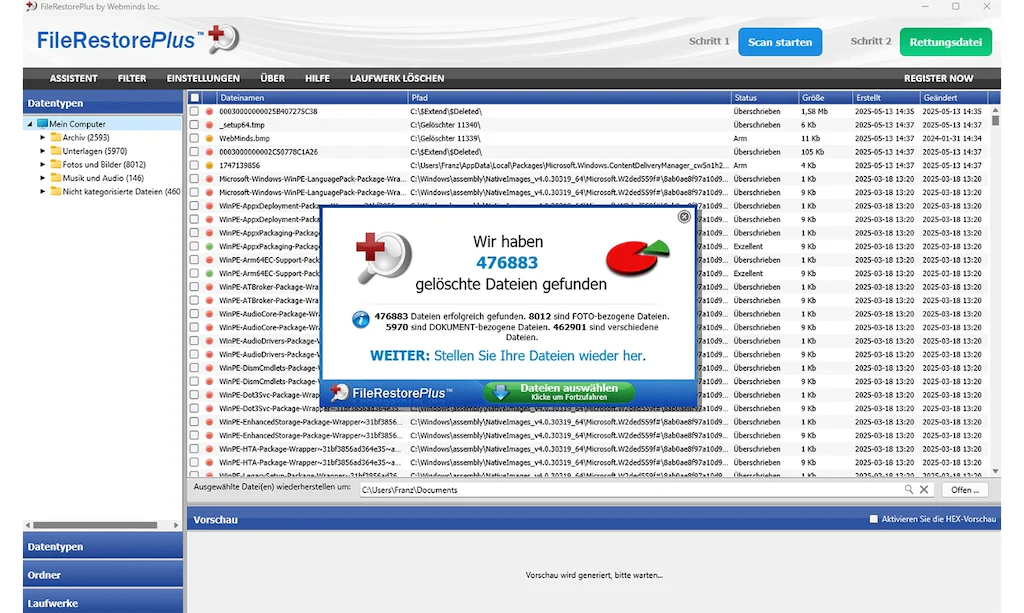
Task: Switch to the Ordner panel
Action: (103, 574)
